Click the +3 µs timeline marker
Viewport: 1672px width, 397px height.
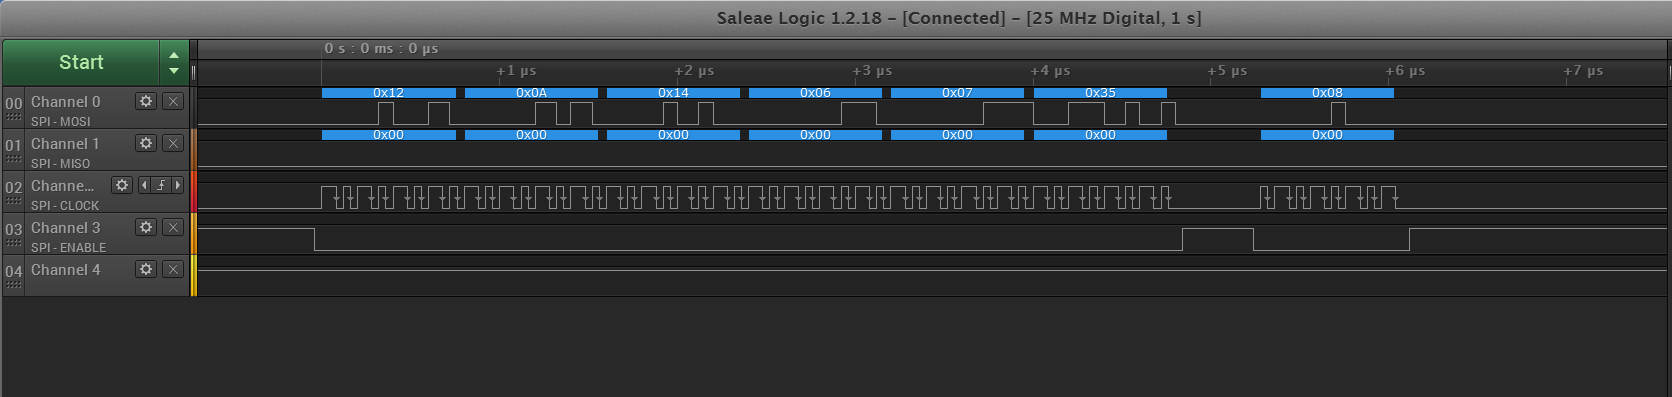point(872,71)
